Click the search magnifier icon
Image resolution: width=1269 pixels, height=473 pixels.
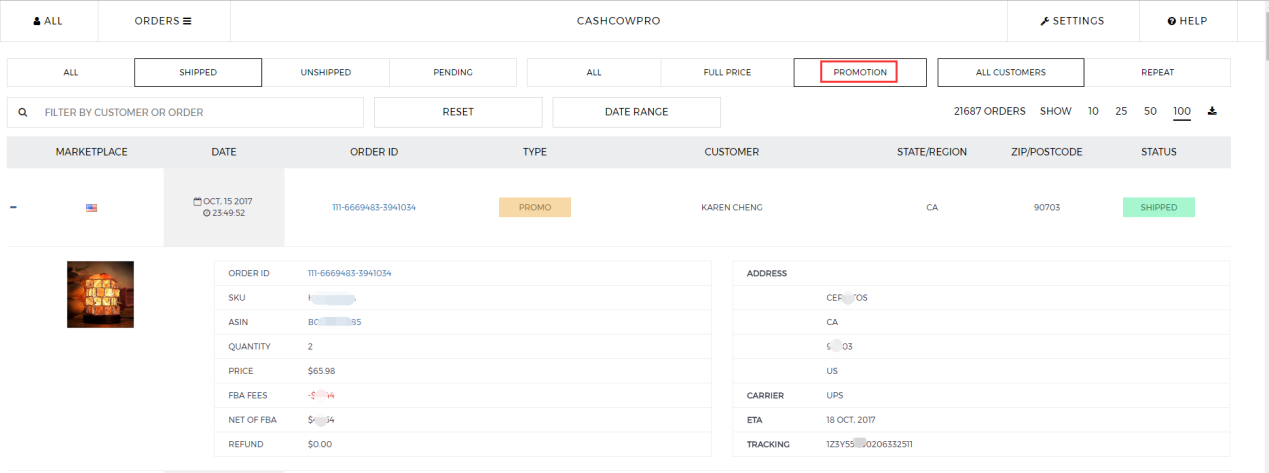tap(23, 113)
